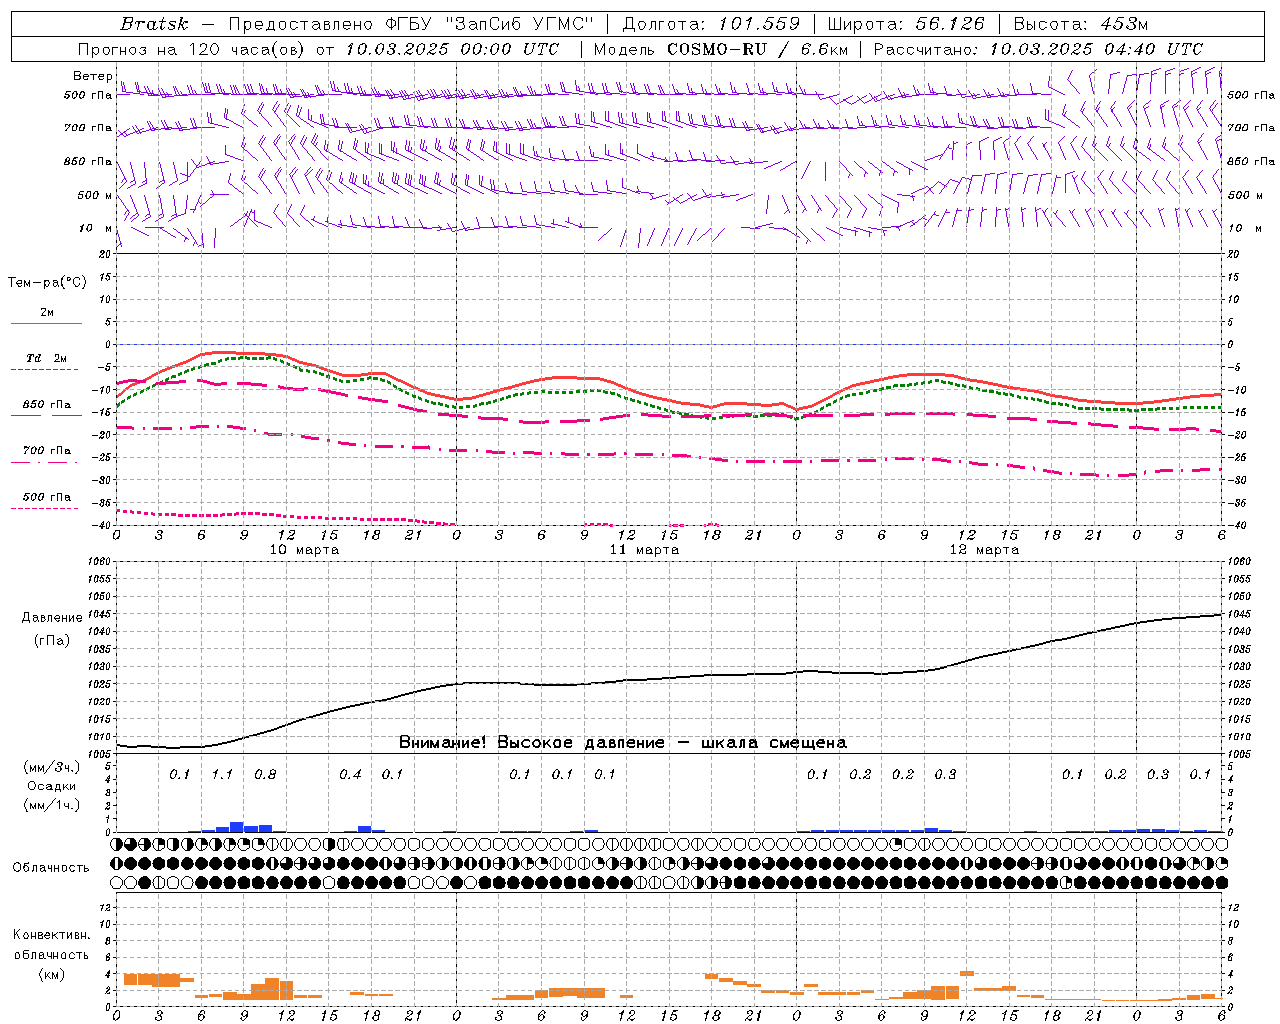Click the Осадки precipitation label
Image resolution: width=1280 pixels, height=1024 pixels.
(52, 786)
